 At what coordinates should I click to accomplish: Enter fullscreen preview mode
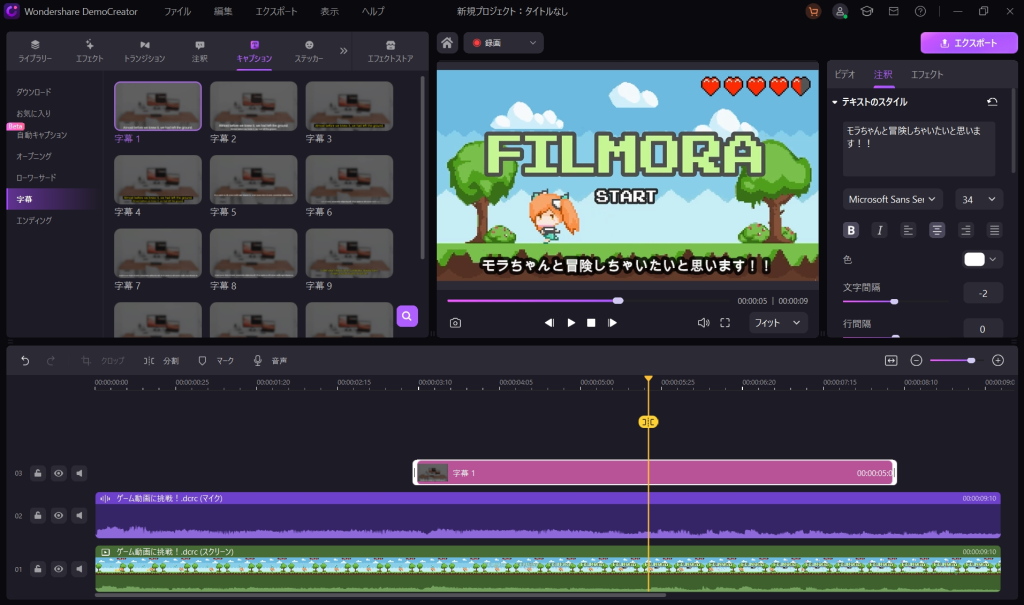point(725,323)
